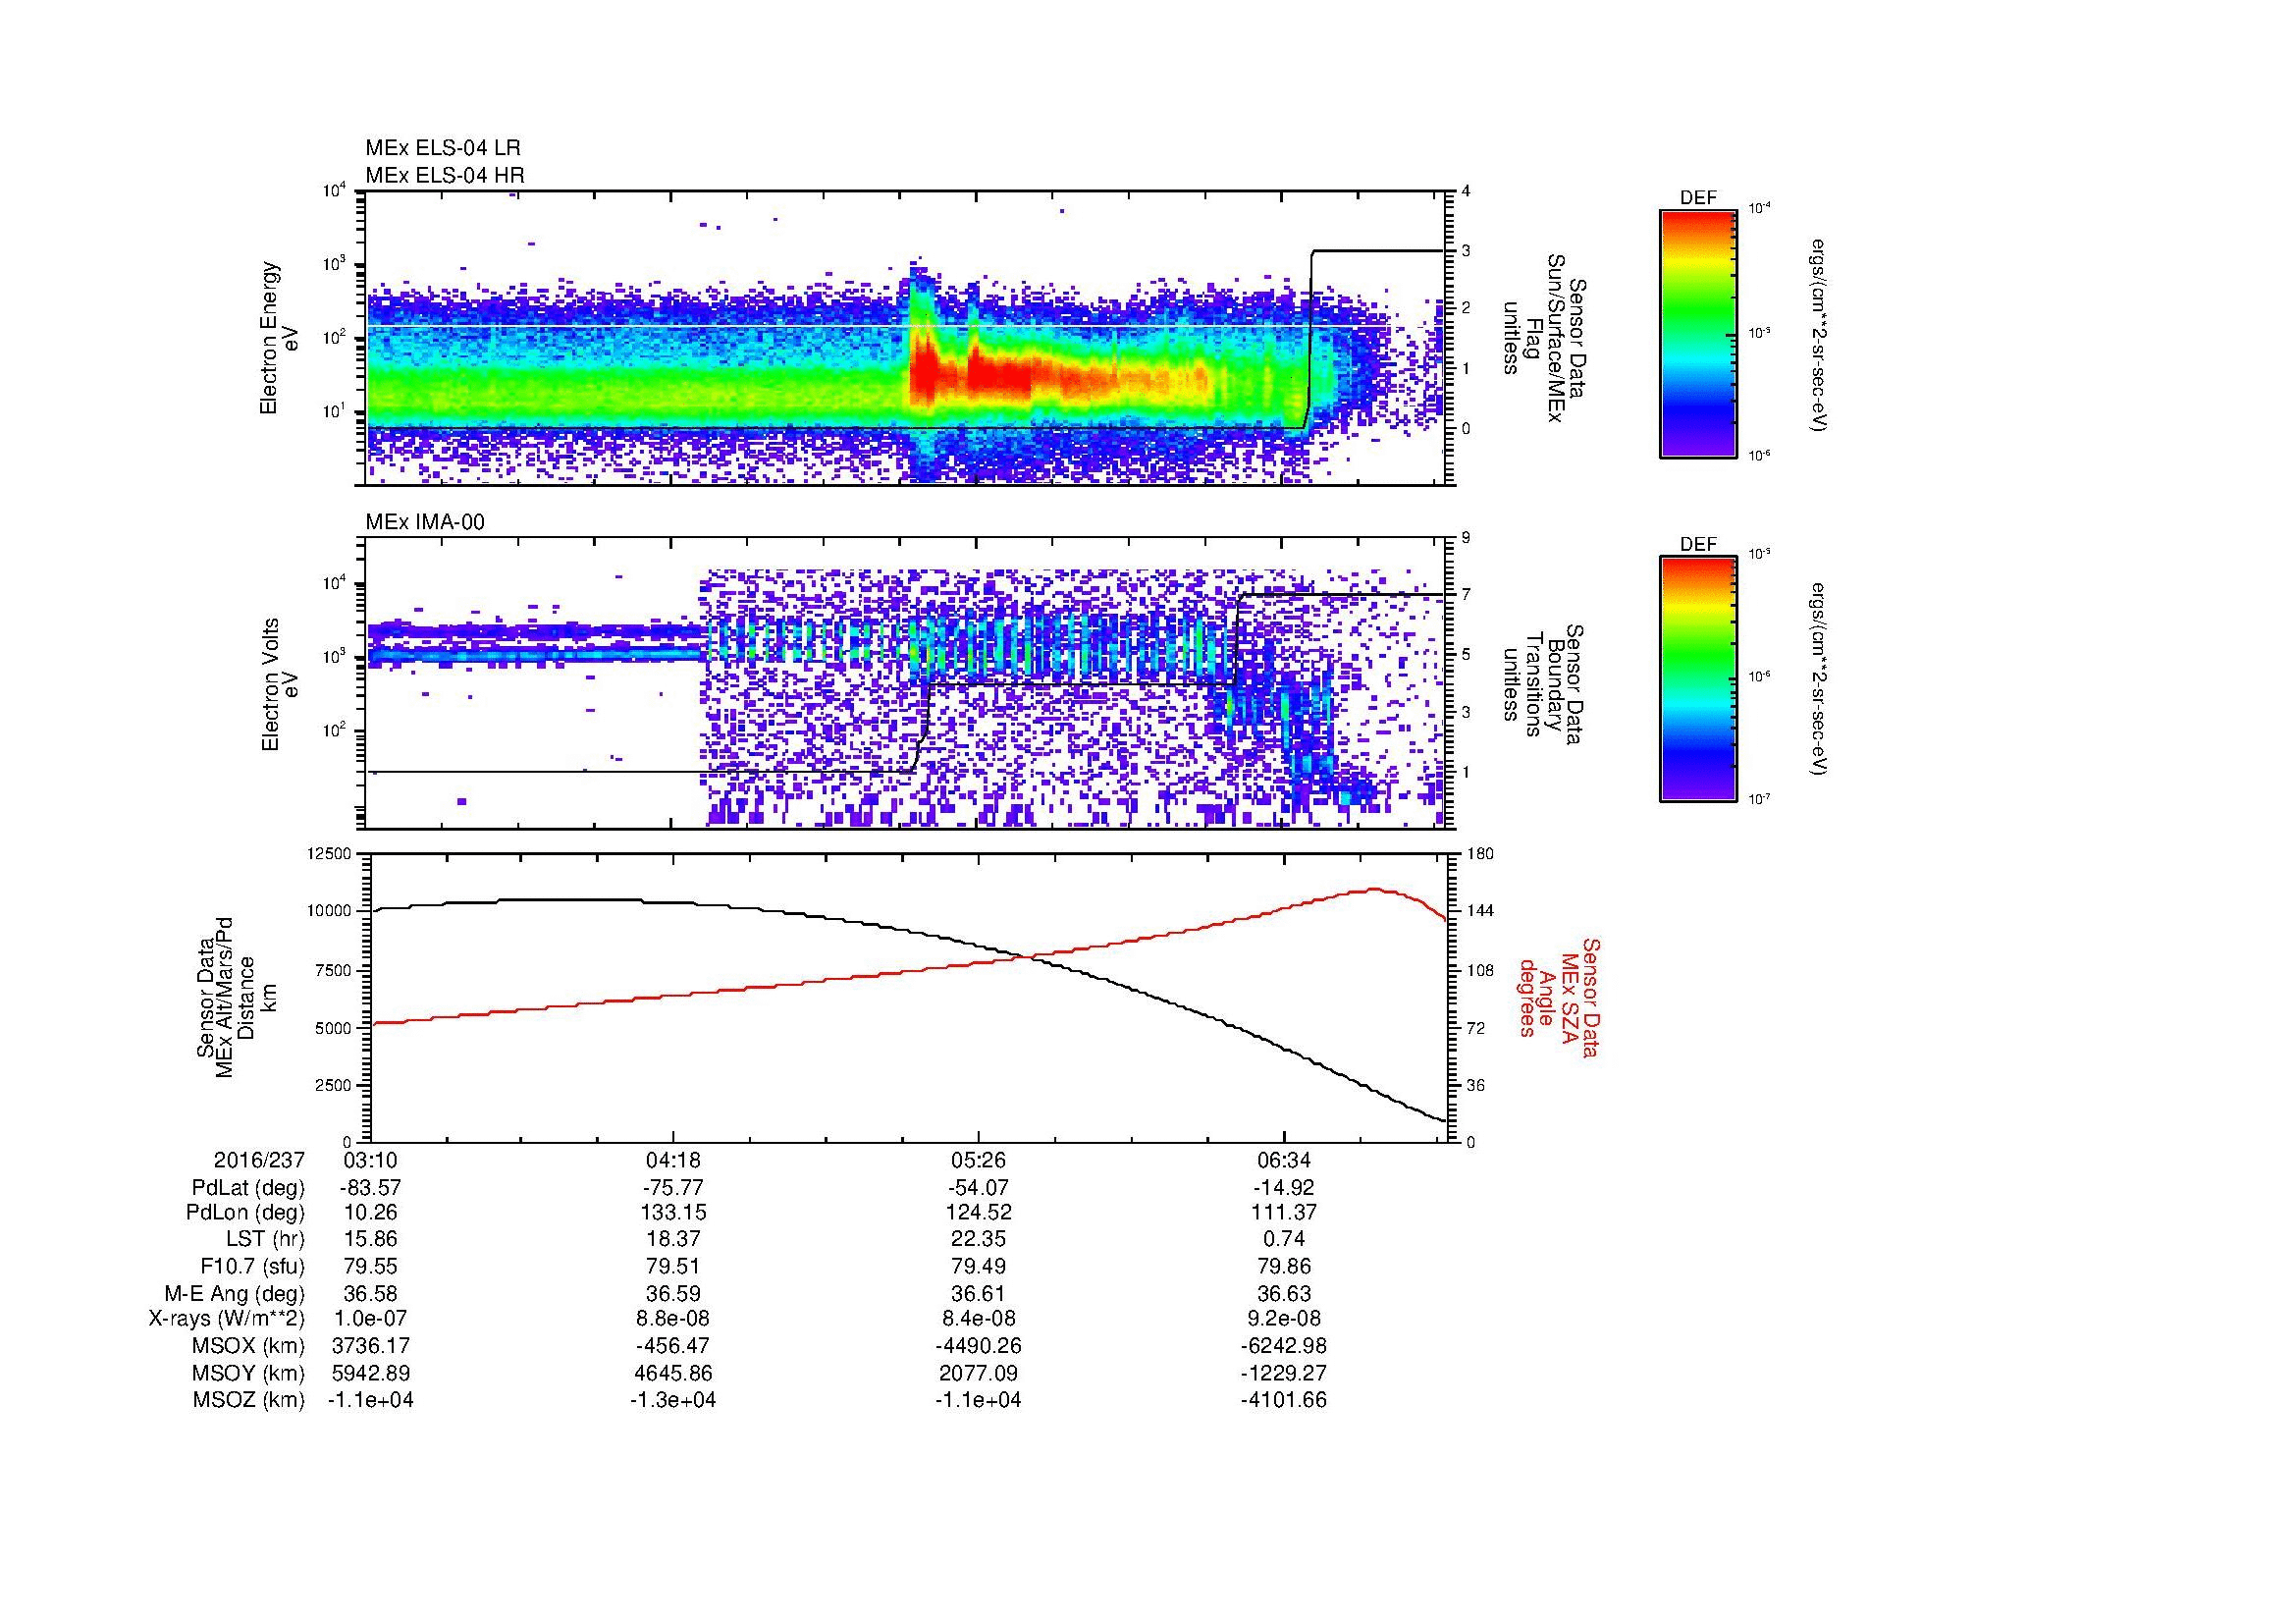
Task: Click the MSOY value 5942.89
Action: (x=370, y=1373)
